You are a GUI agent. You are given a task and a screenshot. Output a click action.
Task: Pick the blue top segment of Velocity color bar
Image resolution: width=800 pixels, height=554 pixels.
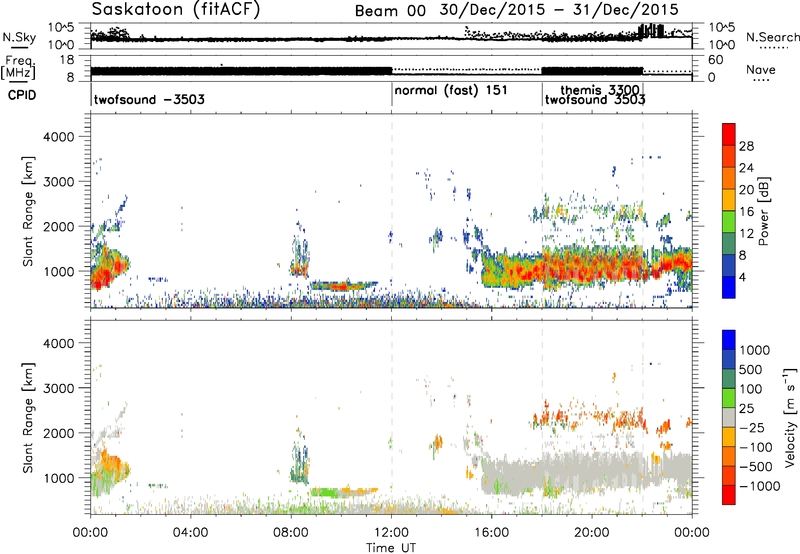click(x=729, y=340)
